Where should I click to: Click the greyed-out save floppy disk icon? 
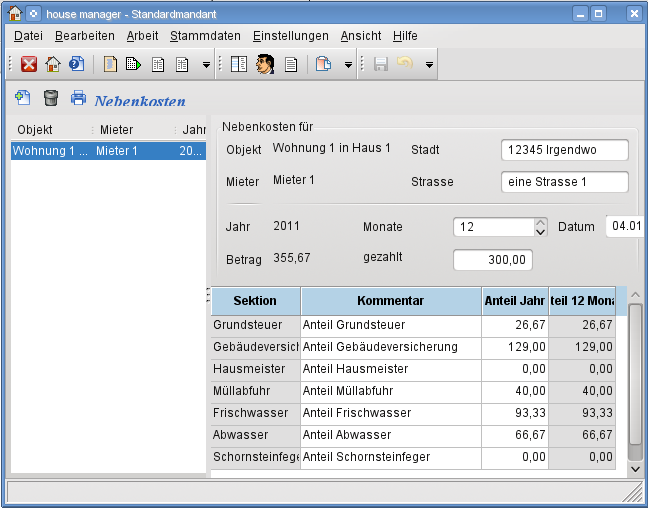pyautogui.click(x=380, y=65)
